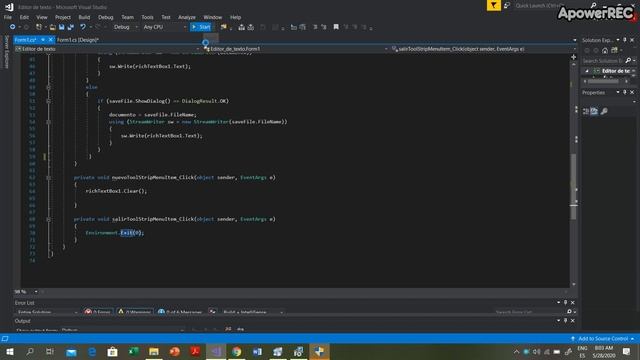Click the Navigate Backward toolbar icon
The width and height of the screenshot is (640, 360).
(x=12, y=27)
